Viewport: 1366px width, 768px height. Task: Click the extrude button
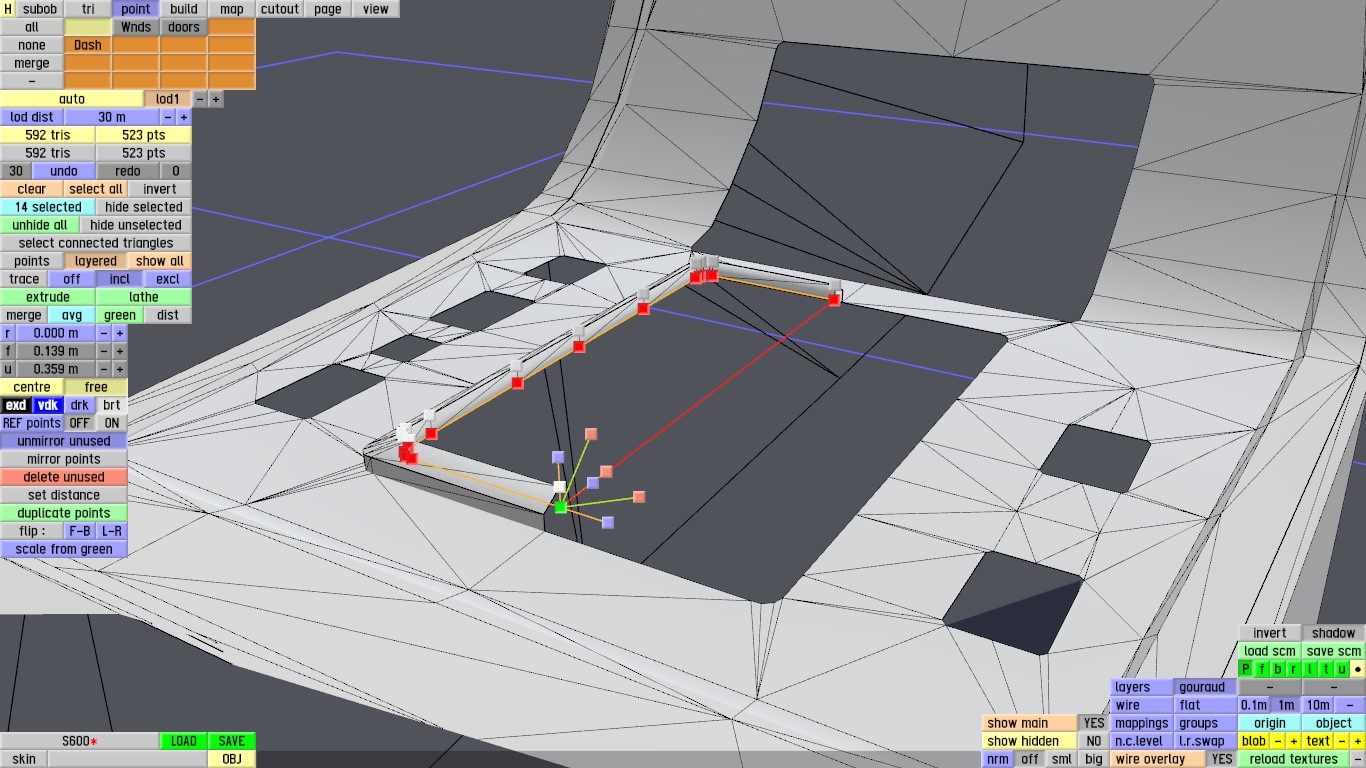click(48, 297)
